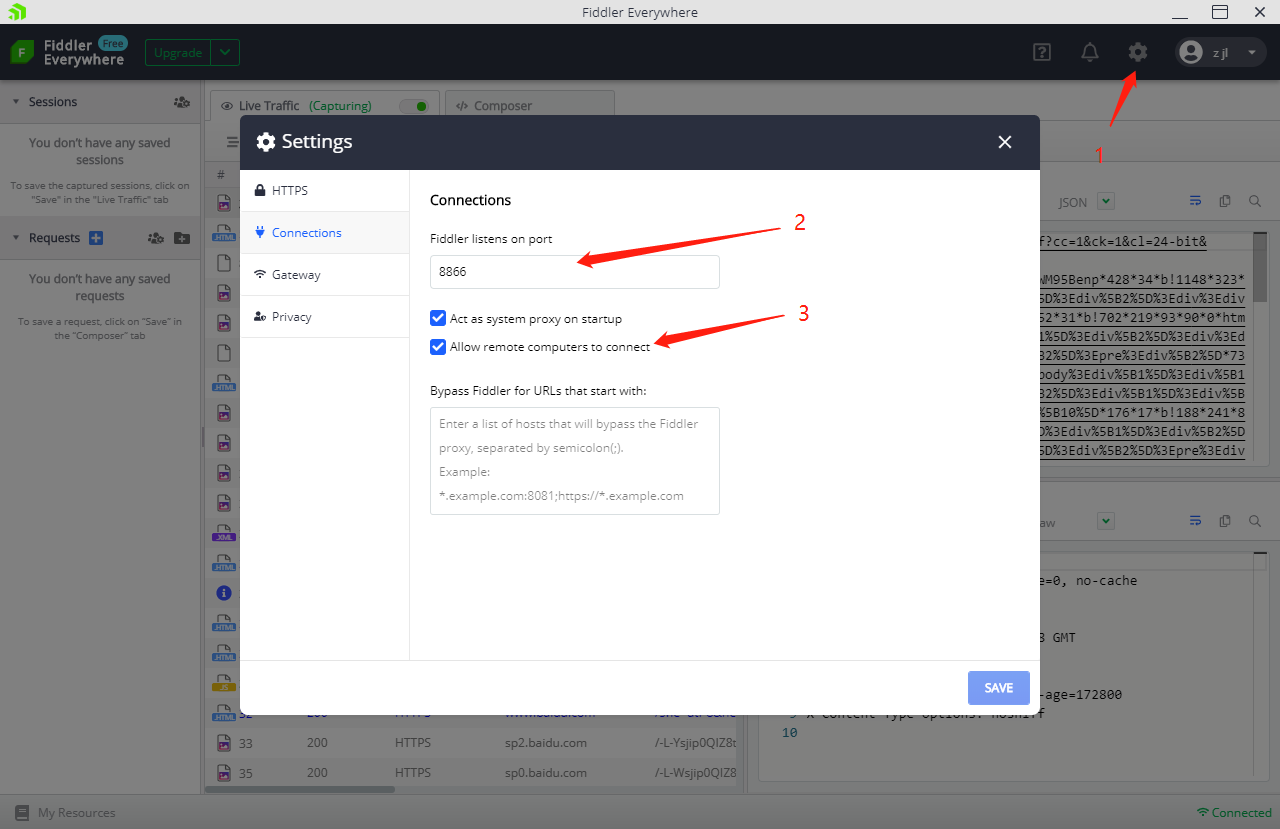The width and height of the screenshot is (1280, 829).
Task: Open the notifications bell
Action: pyautogui.click(x=1090, y=52)
